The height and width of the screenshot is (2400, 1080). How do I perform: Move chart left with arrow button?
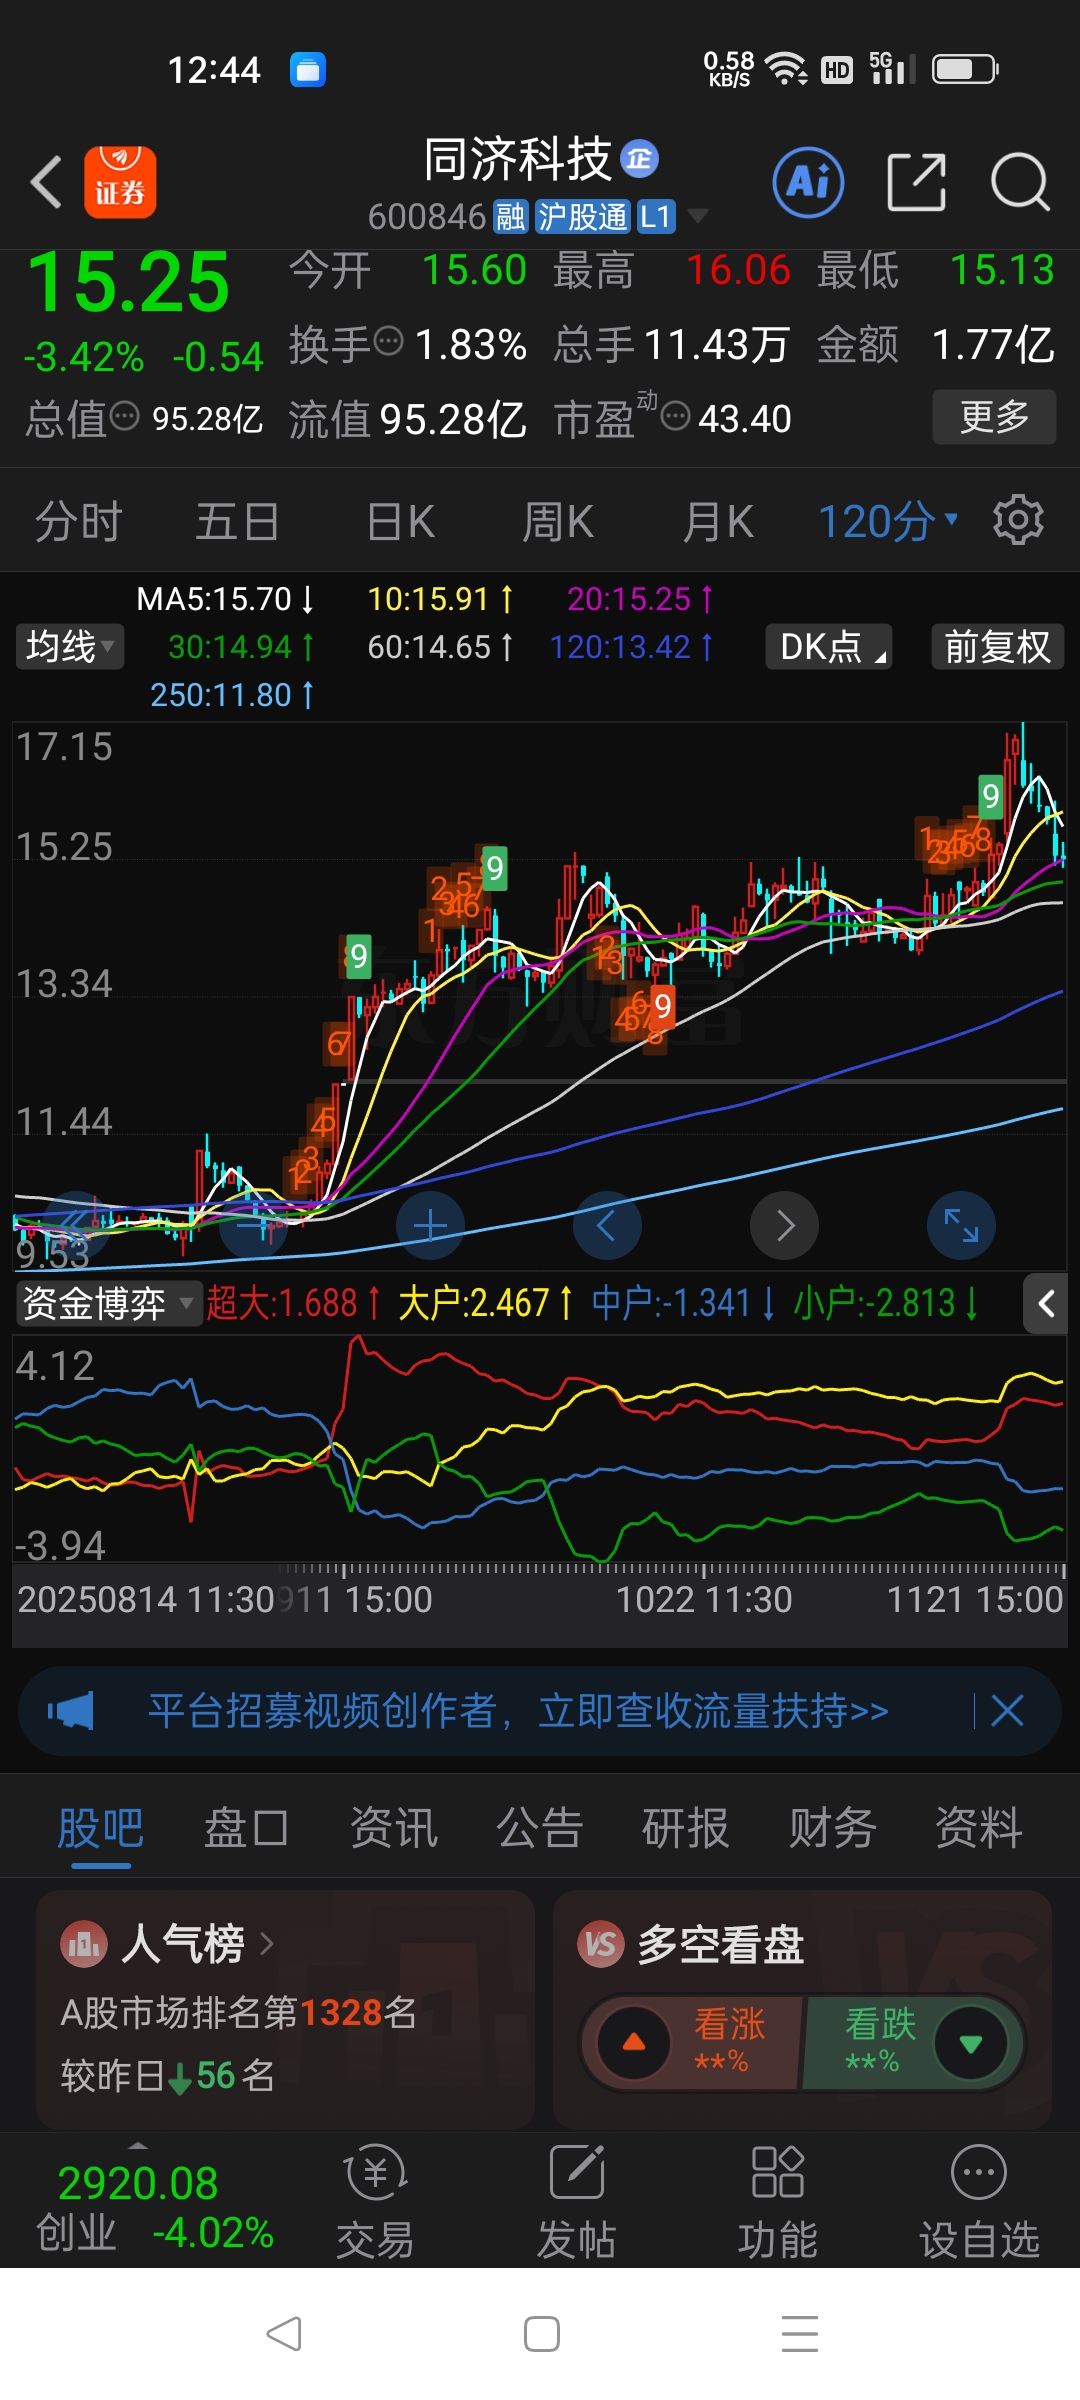click(607, 1225)
